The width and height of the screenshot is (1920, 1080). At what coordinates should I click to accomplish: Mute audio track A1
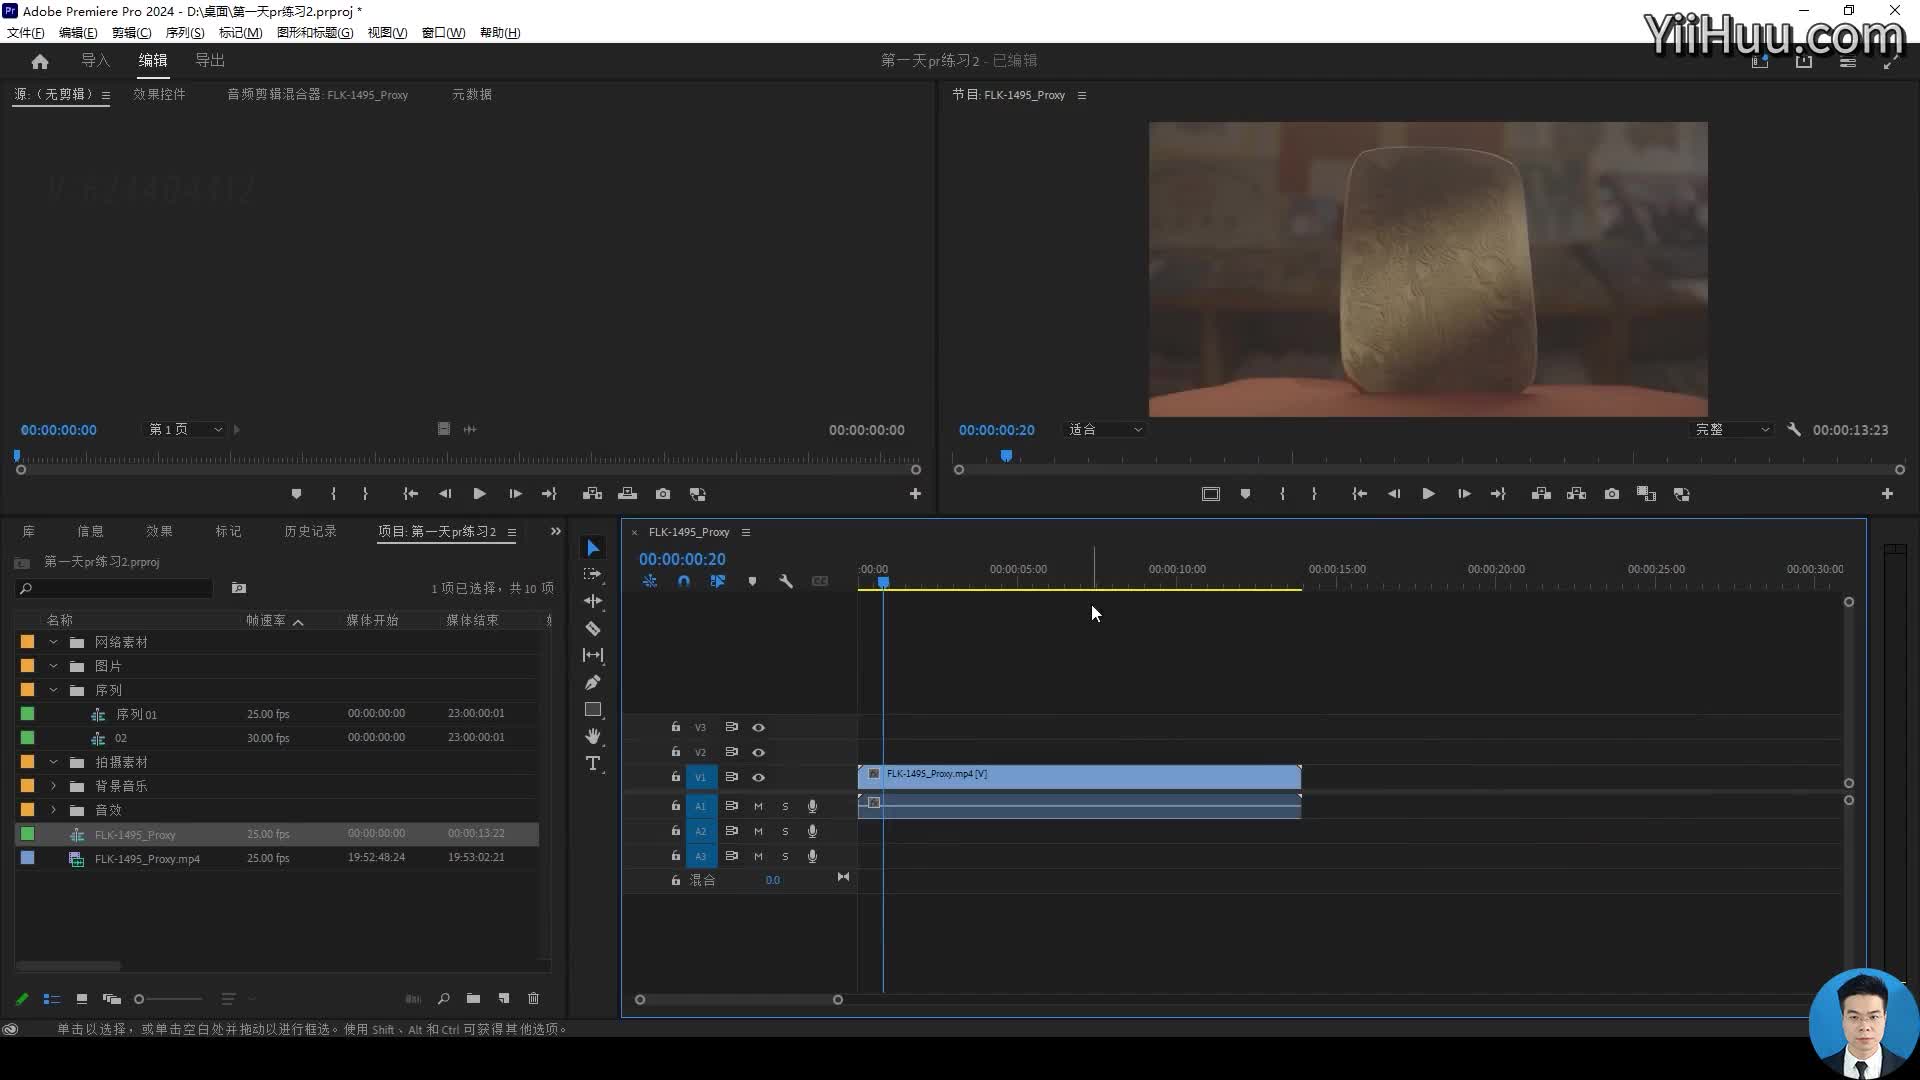[x=758, y=806]
